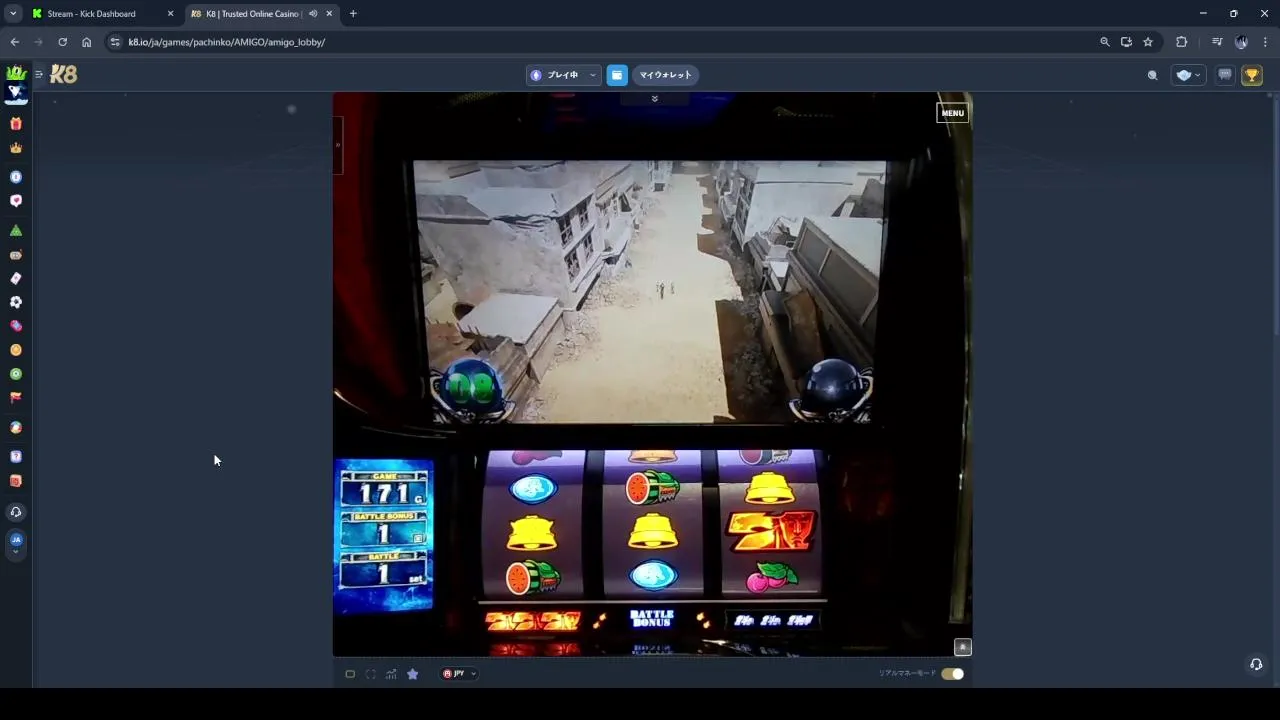Switch to theater mode icon below game
1280x720 pixels.
pyautogui.click(x=350, y=674)
